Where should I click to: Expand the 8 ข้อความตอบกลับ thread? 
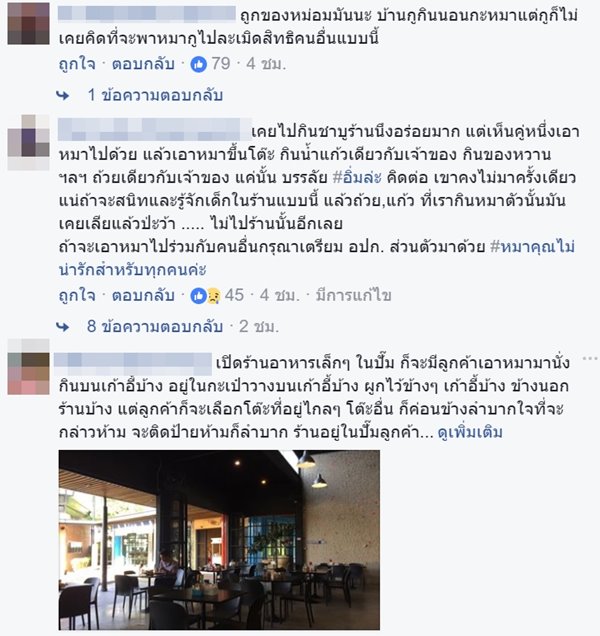(155, 327)
